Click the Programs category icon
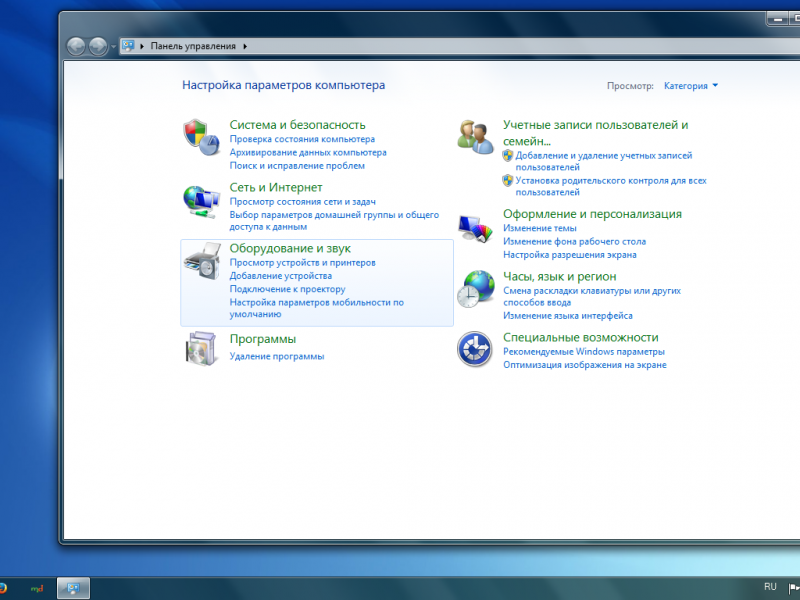 [201, 348]
